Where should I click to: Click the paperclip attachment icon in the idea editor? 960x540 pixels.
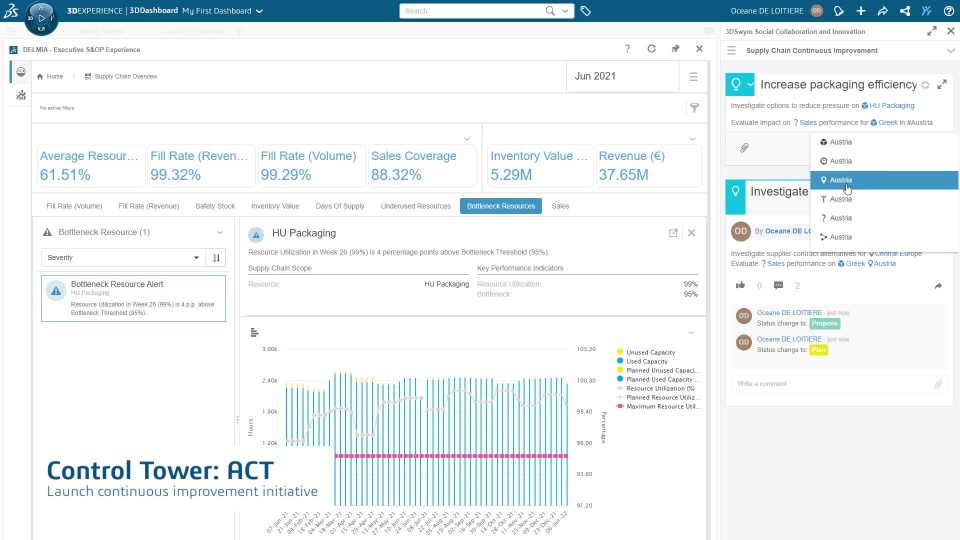tap(744, 148)
